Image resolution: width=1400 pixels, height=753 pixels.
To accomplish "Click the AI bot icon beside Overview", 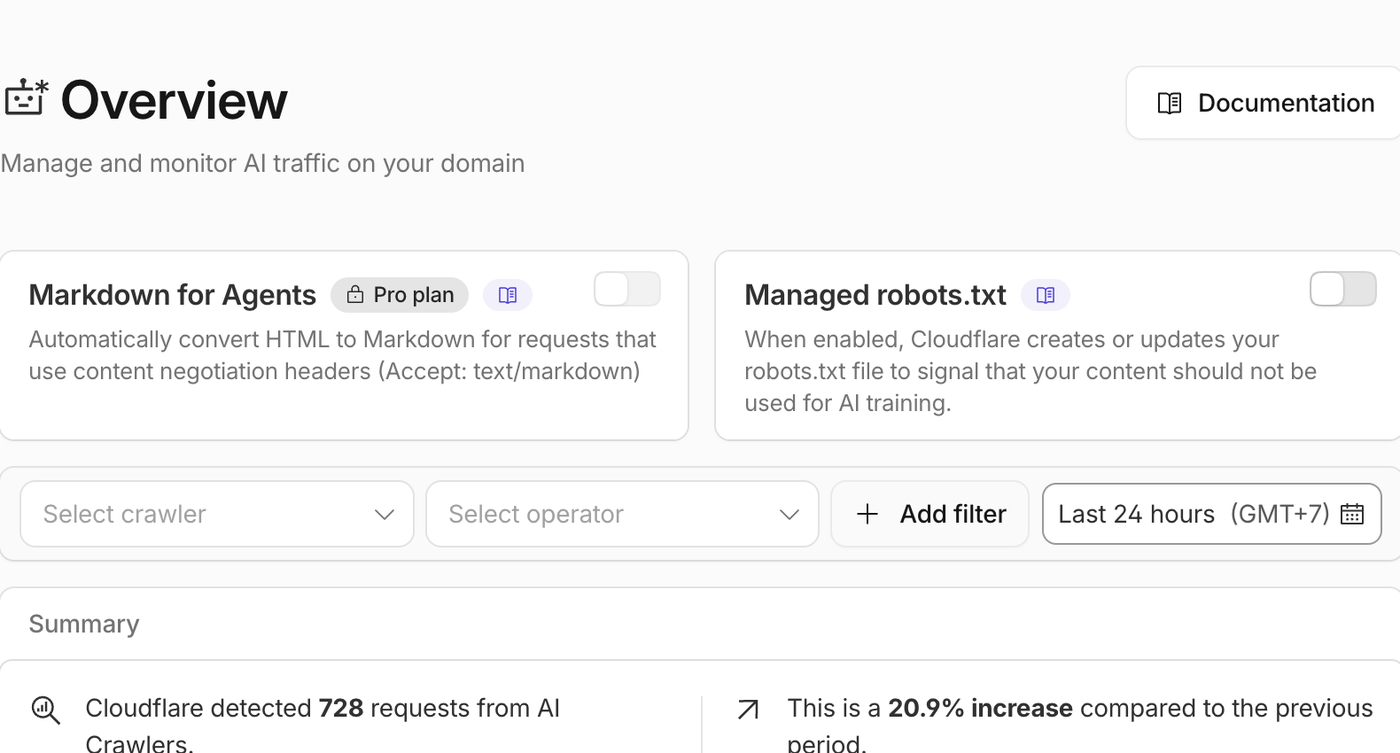I will pos(26,100).
